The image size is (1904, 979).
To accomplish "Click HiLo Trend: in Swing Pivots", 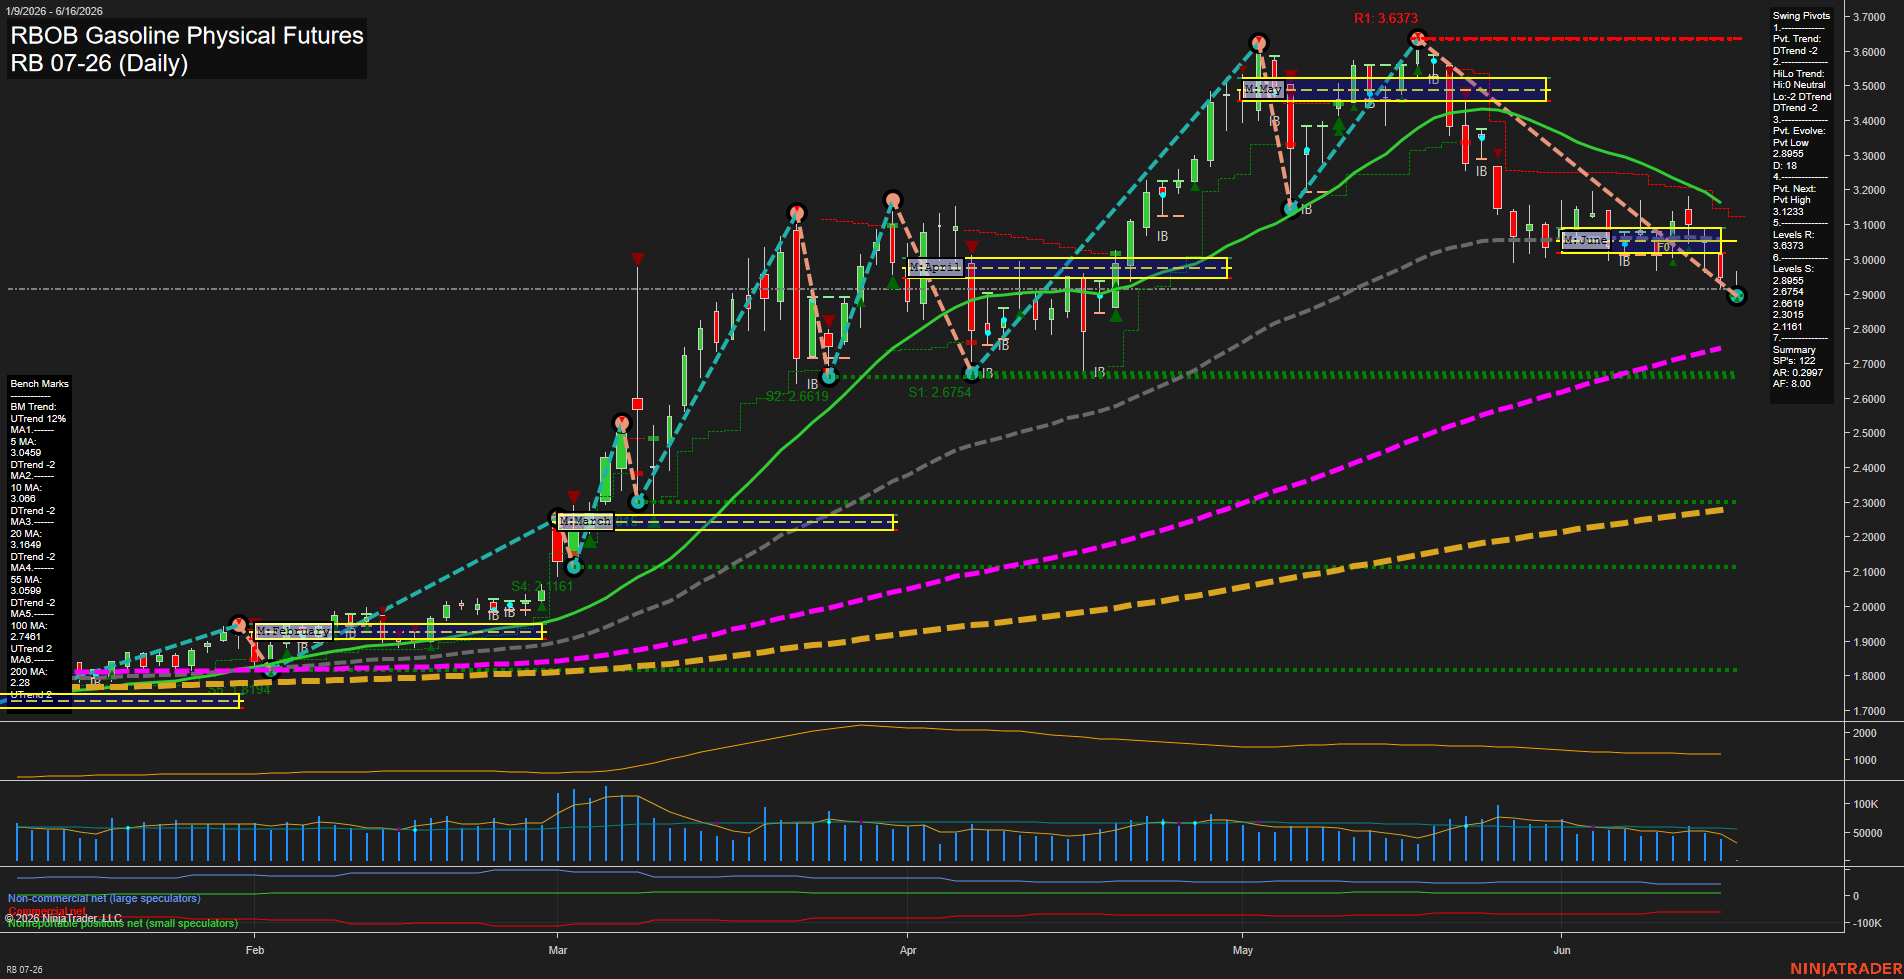I will [x=1798, y=74].
